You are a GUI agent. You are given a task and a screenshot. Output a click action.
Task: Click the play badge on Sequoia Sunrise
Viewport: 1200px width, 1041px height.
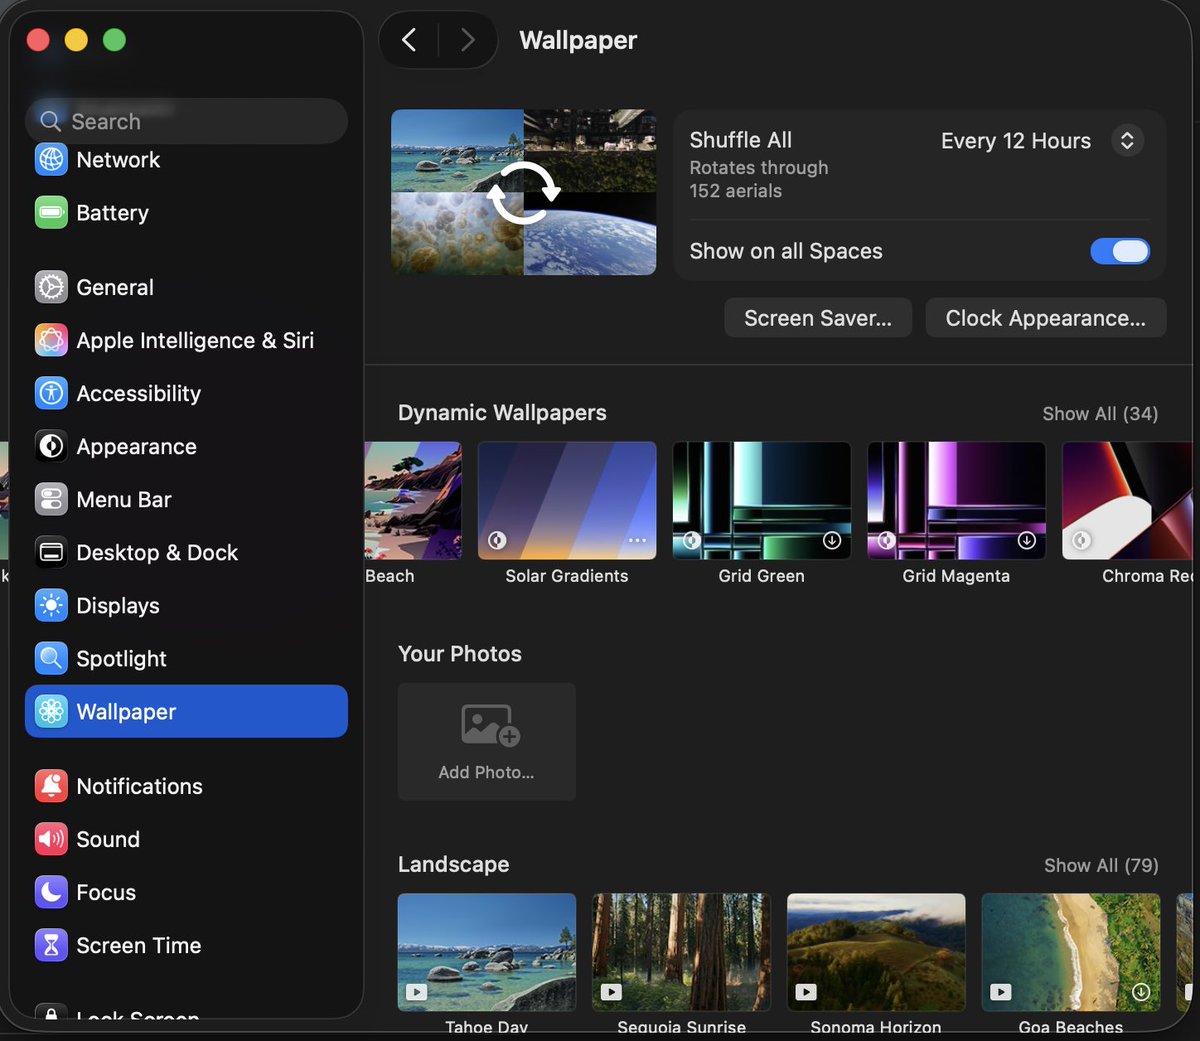point(611,992)
